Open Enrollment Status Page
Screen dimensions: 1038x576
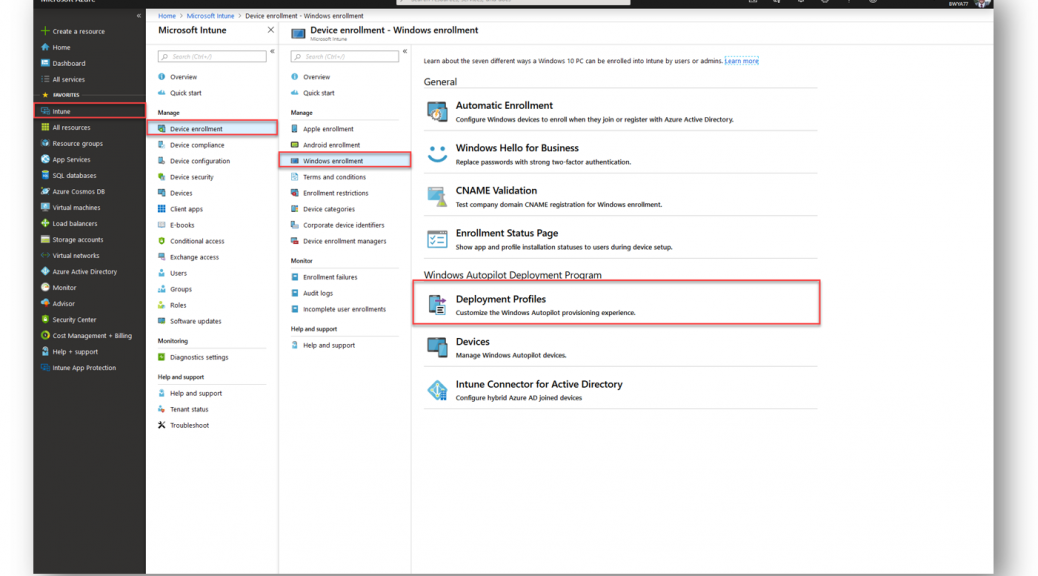[x=620, y=239]
